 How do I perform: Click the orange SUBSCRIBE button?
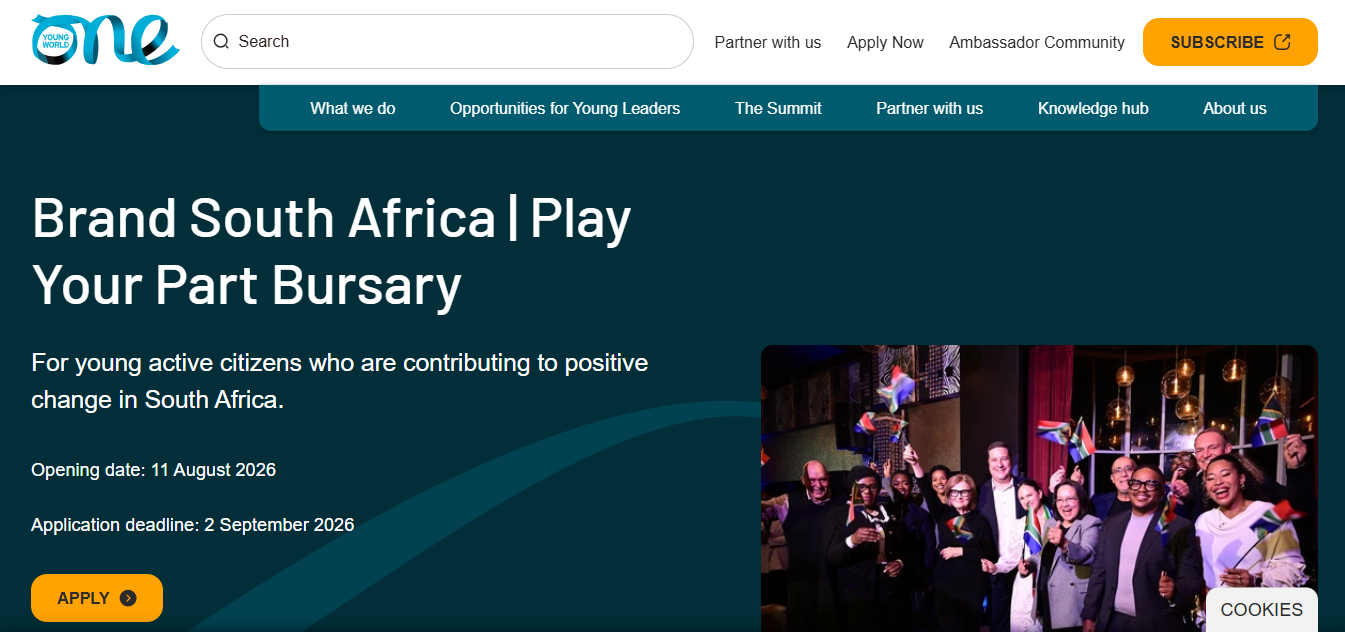1230,42
